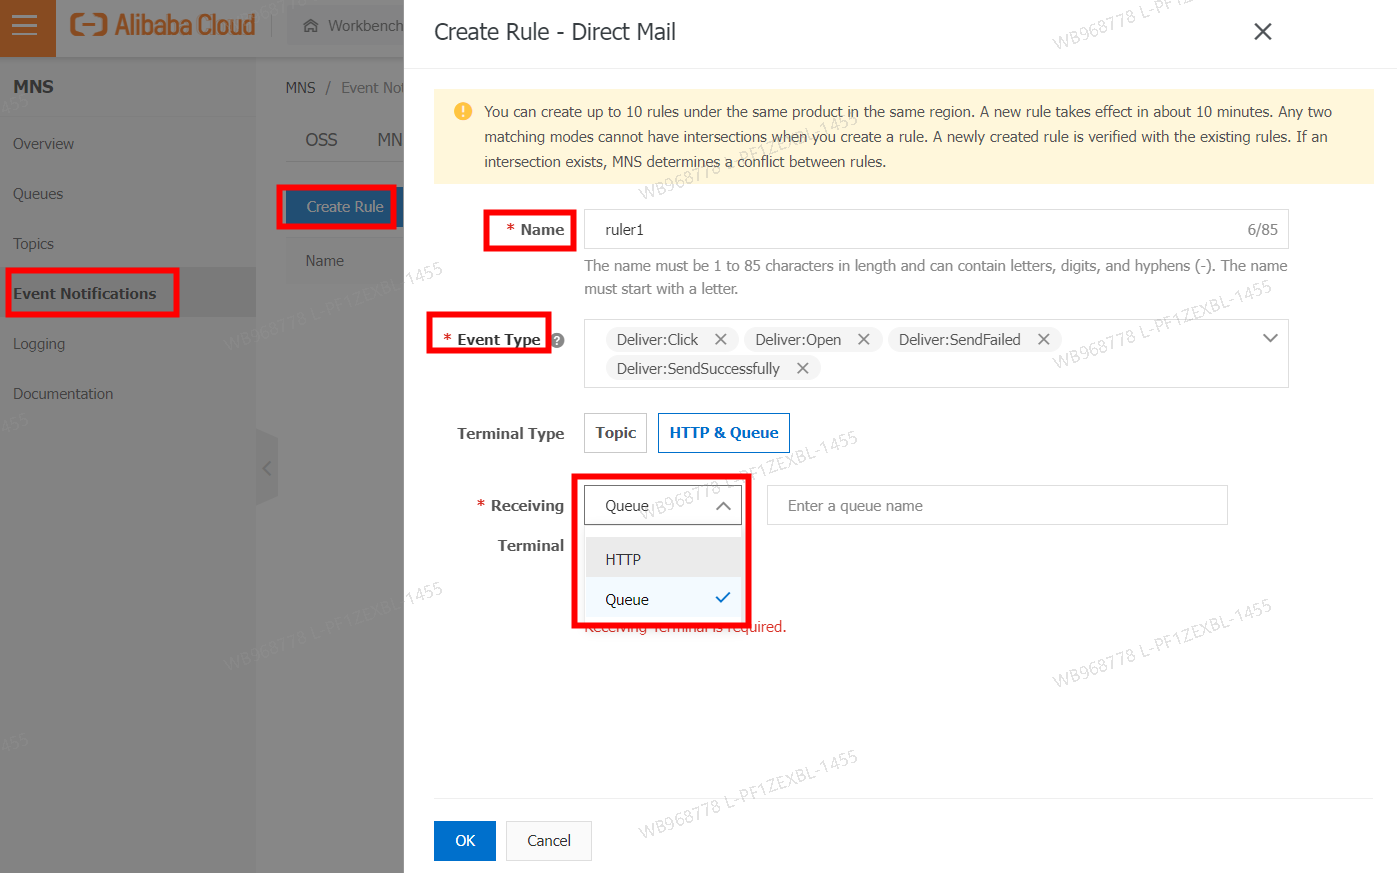Remove the Deliver:Click tag
The width and height of the screenshot is (1397, 873).
click(721, 340)
